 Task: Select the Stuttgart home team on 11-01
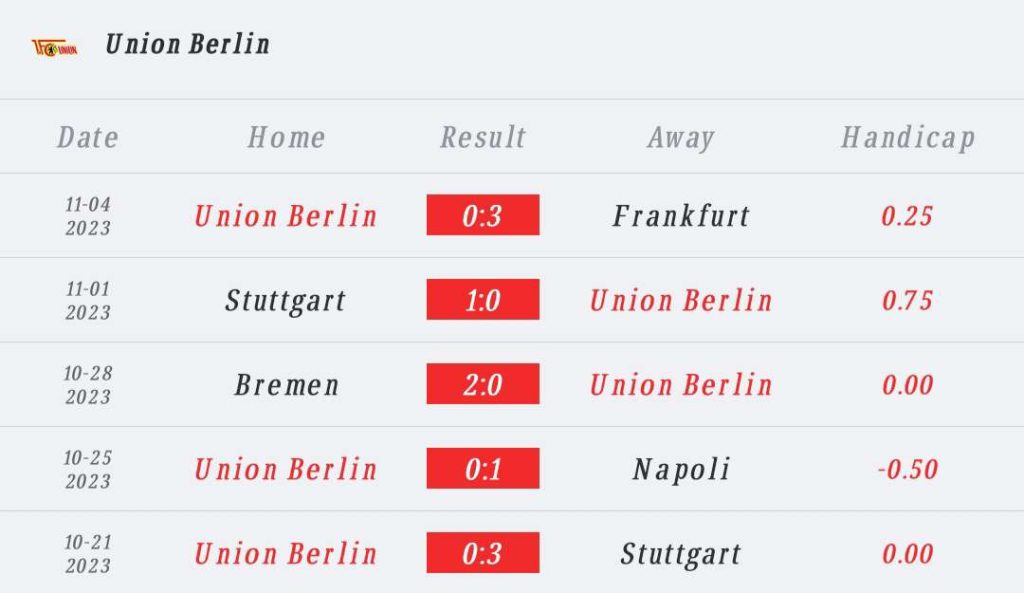pos(285,302)
